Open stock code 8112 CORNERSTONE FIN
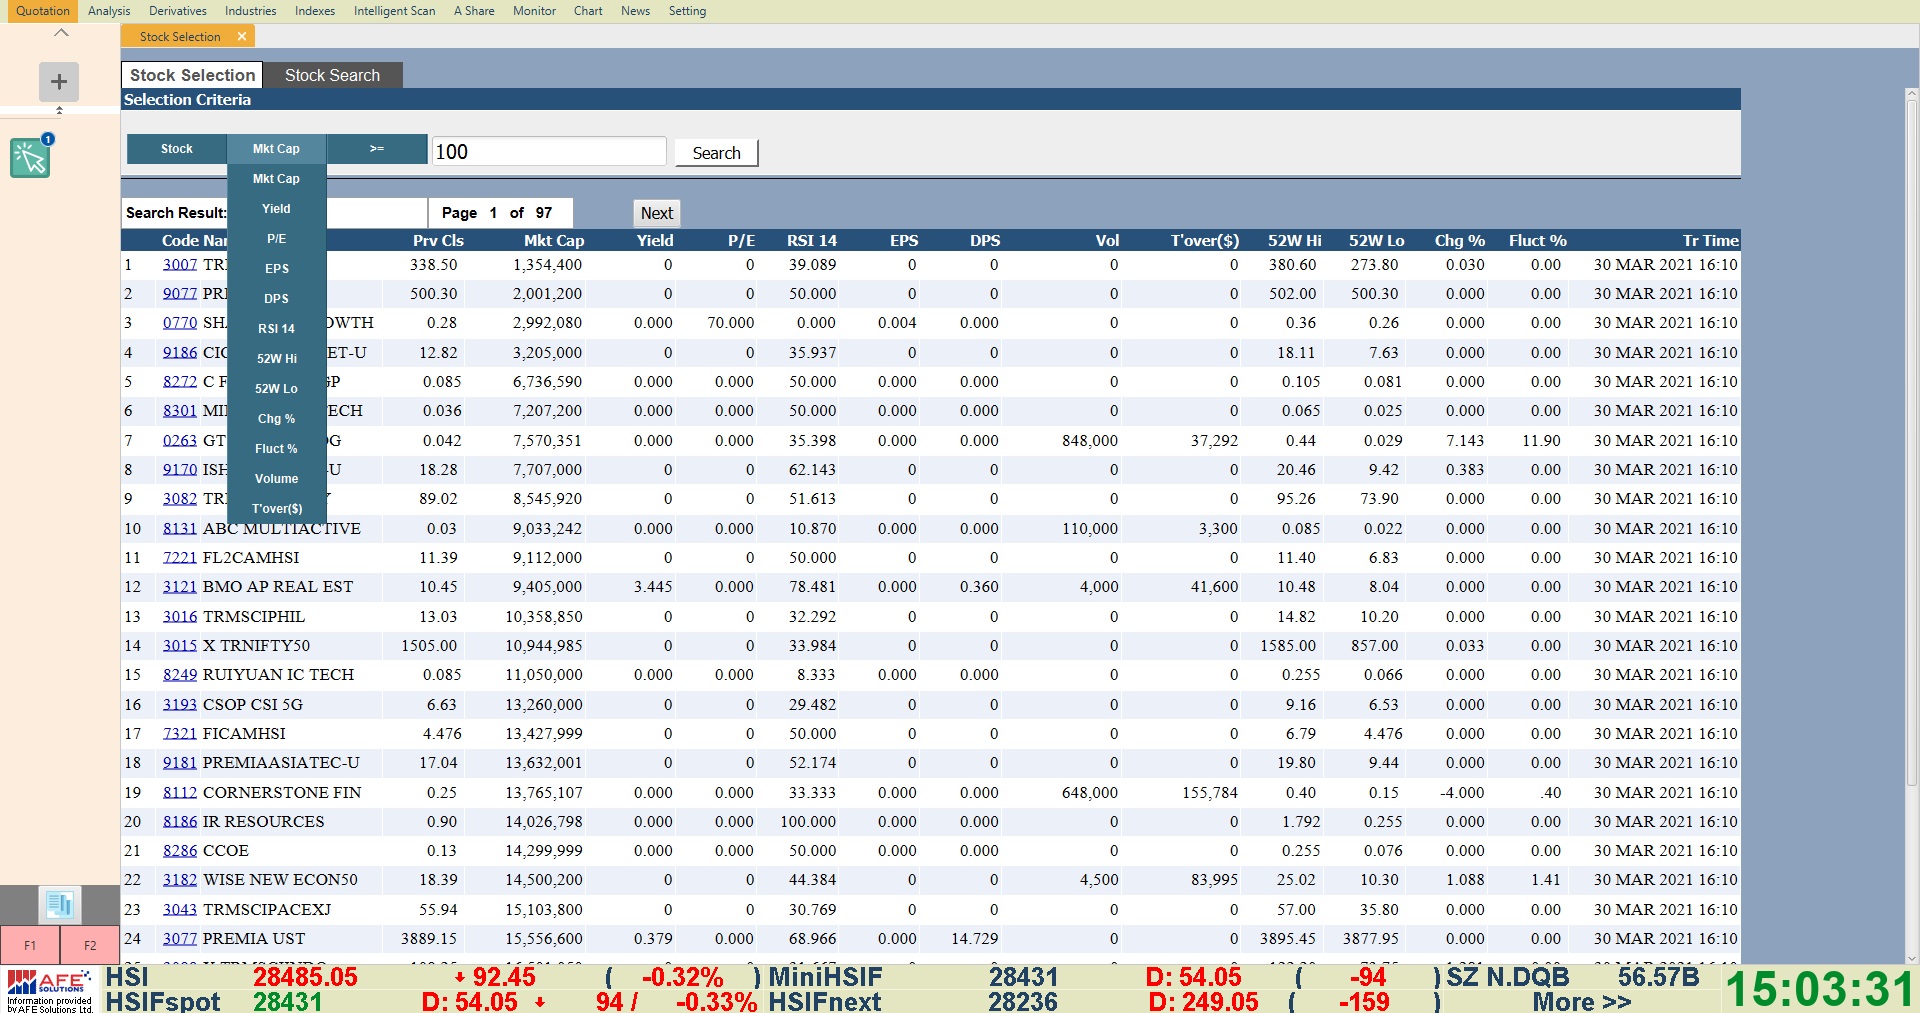 pos(180,793)
